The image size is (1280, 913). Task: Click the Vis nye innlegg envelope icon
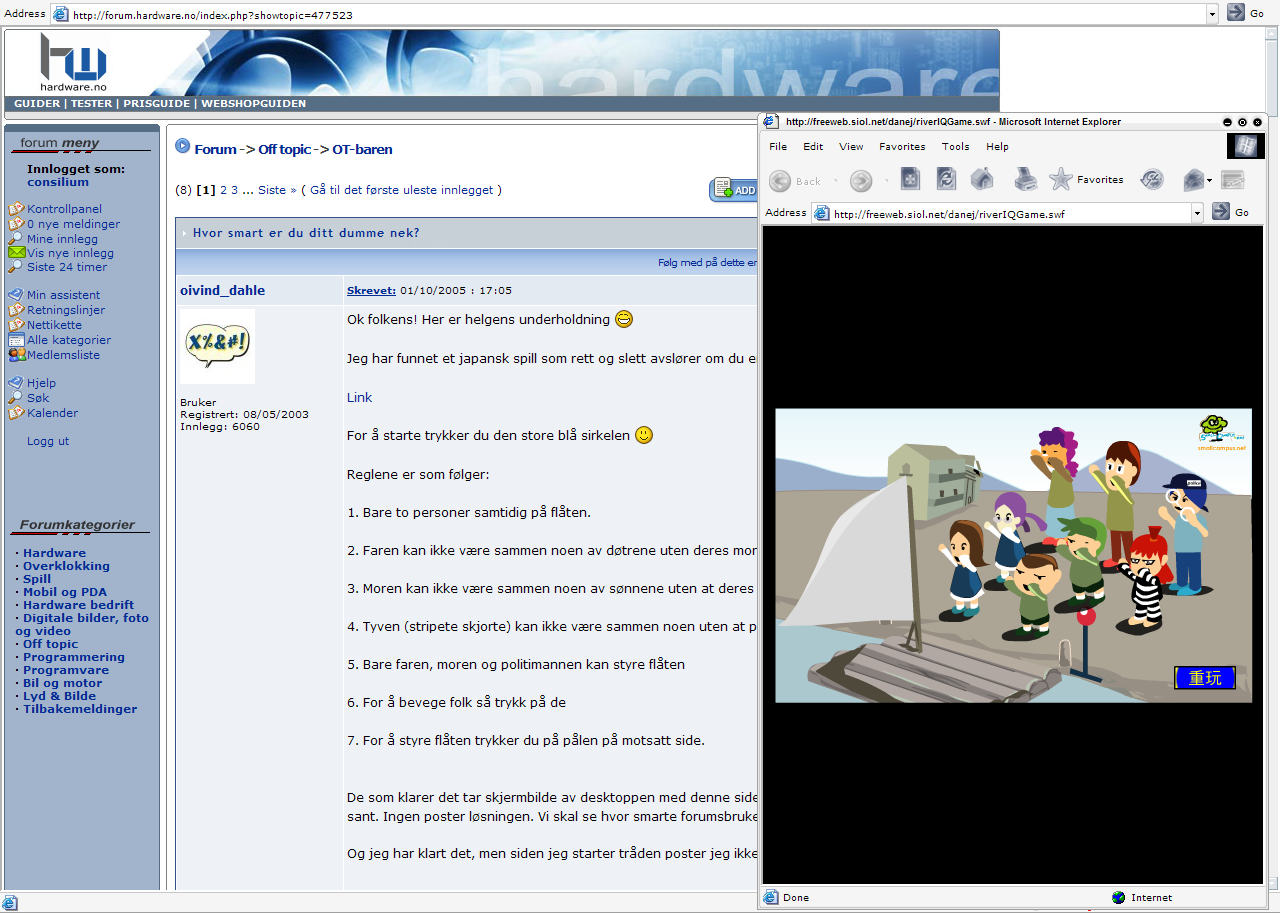coord(16,253)
